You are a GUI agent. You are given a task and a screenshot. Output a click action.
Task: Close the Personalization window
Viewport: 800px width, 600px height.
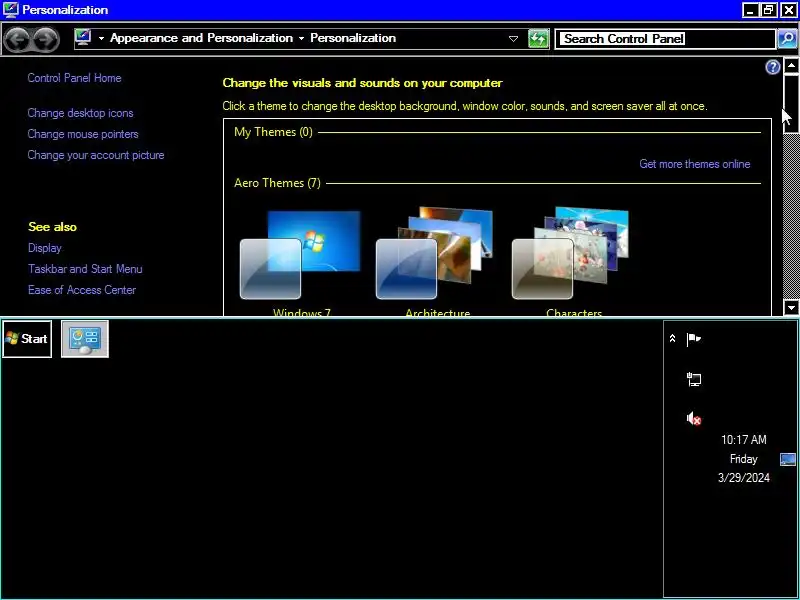coord(789,10)
